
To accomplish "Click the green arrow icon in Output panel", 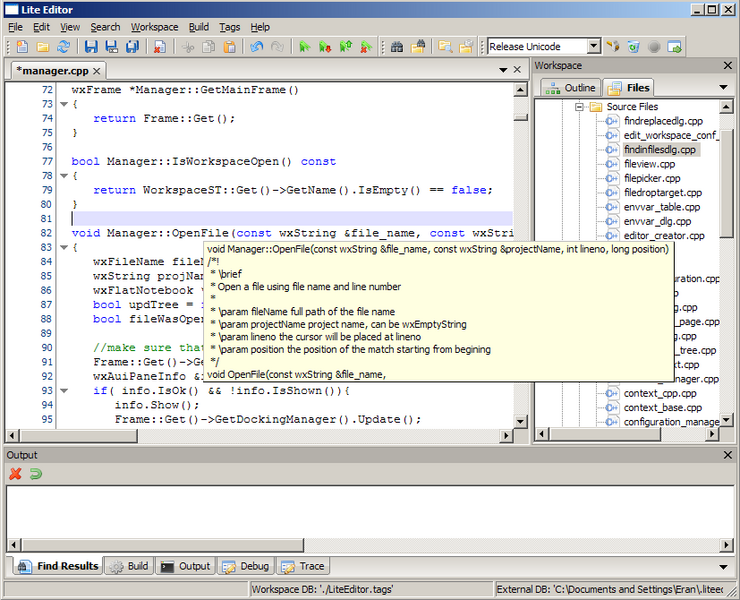I will tap(36, 473).
